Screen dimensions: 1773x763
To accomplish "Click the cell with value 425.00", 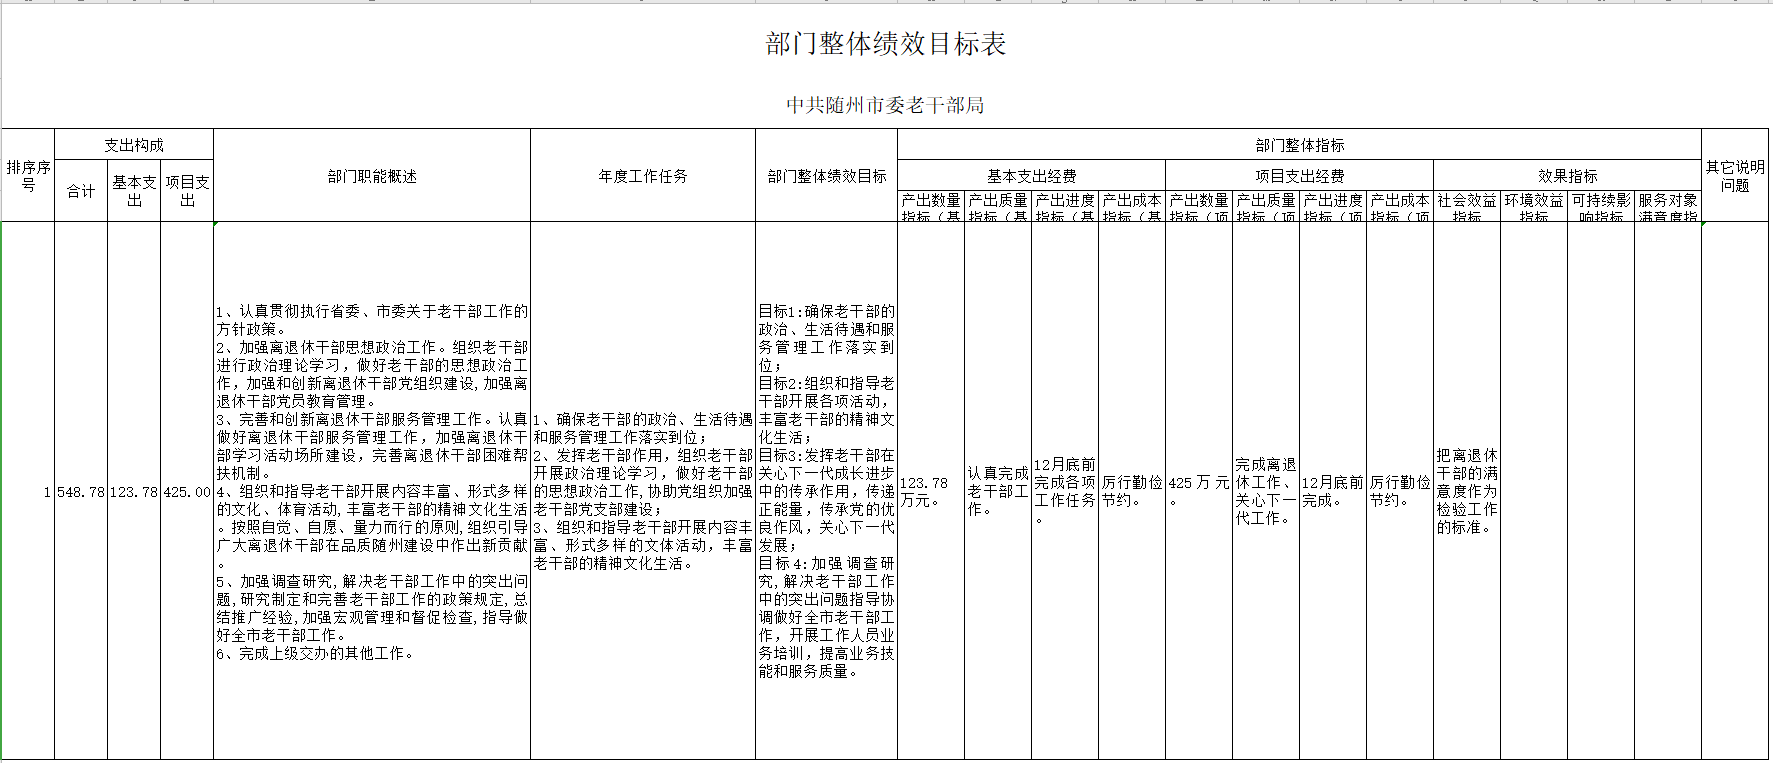I will tap(187, 492).
